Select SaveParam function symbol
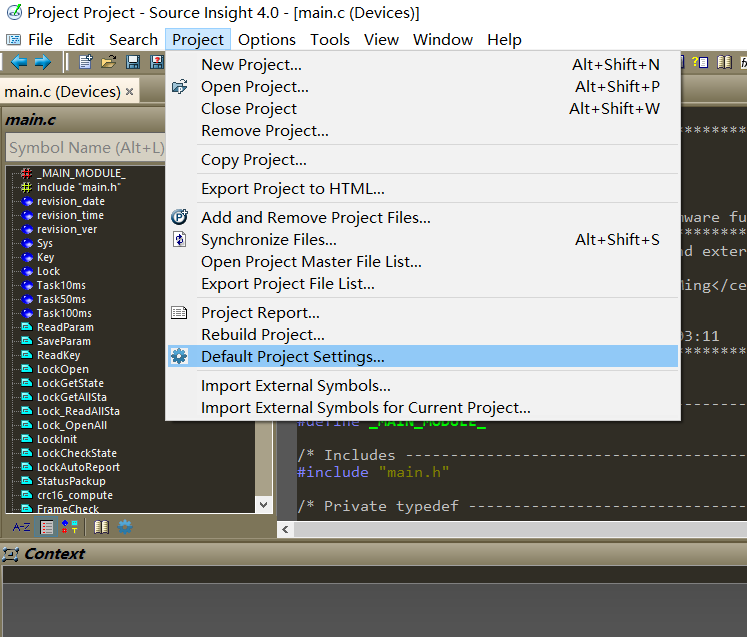The height and width of the screenshot is (637, 747). (63, 341)
